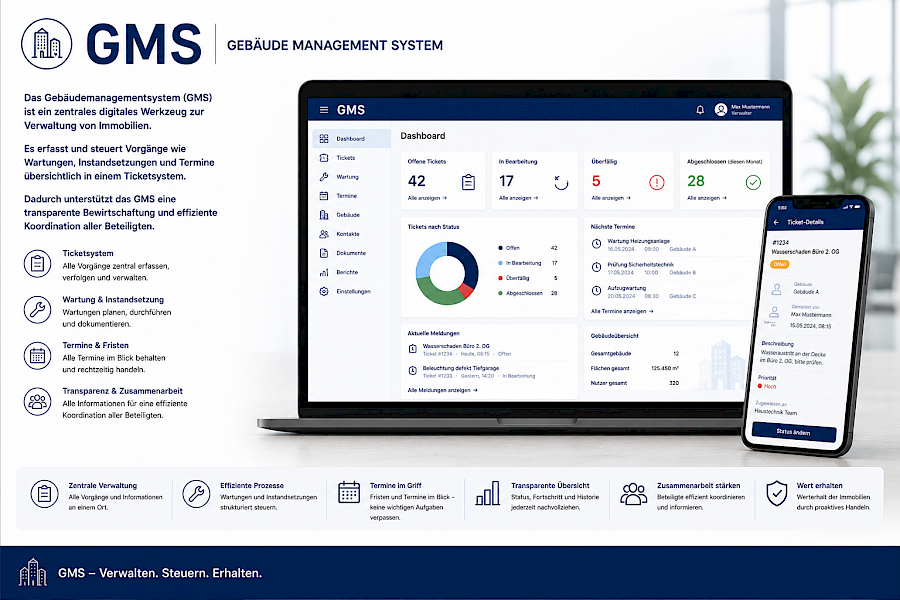
Task: Click the Effiziente Prozesse wrench icon
Action: (x=196, y=494)
